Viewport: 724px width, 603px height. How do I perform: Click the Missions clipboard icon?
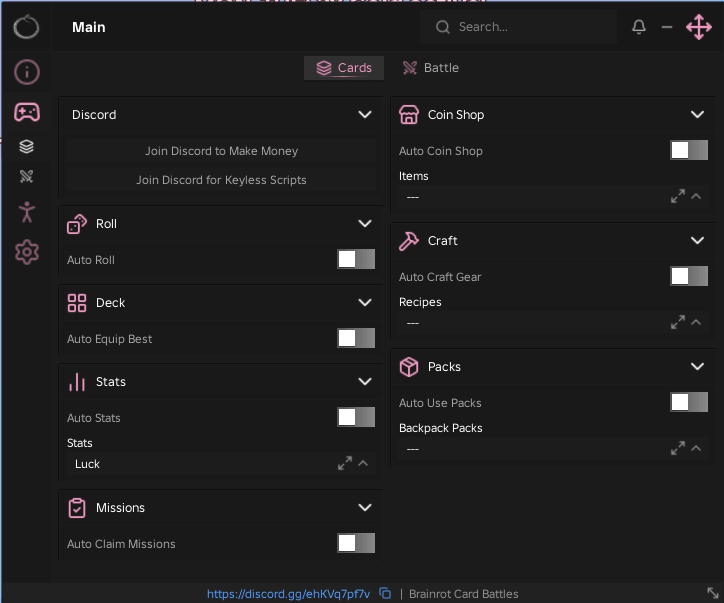tap(77, 508)
